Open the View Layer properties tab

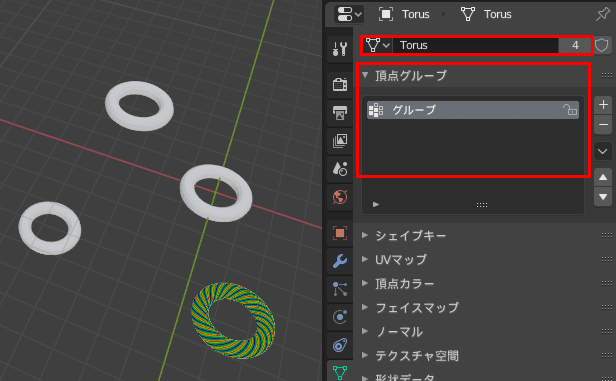click(x=340, y=141)
